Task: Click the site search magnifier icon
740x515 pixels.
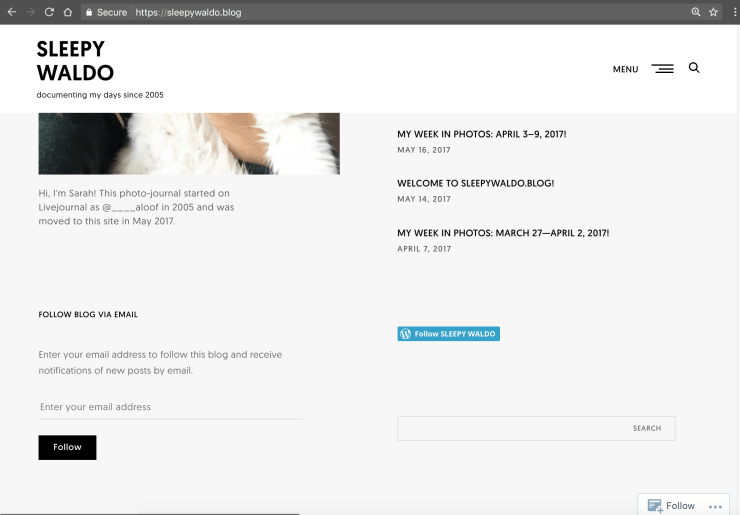Action: tap(694, 68)
